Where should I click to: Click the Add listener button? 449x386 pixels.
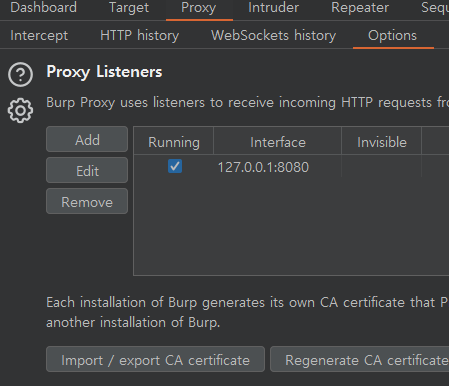(87, 139)
